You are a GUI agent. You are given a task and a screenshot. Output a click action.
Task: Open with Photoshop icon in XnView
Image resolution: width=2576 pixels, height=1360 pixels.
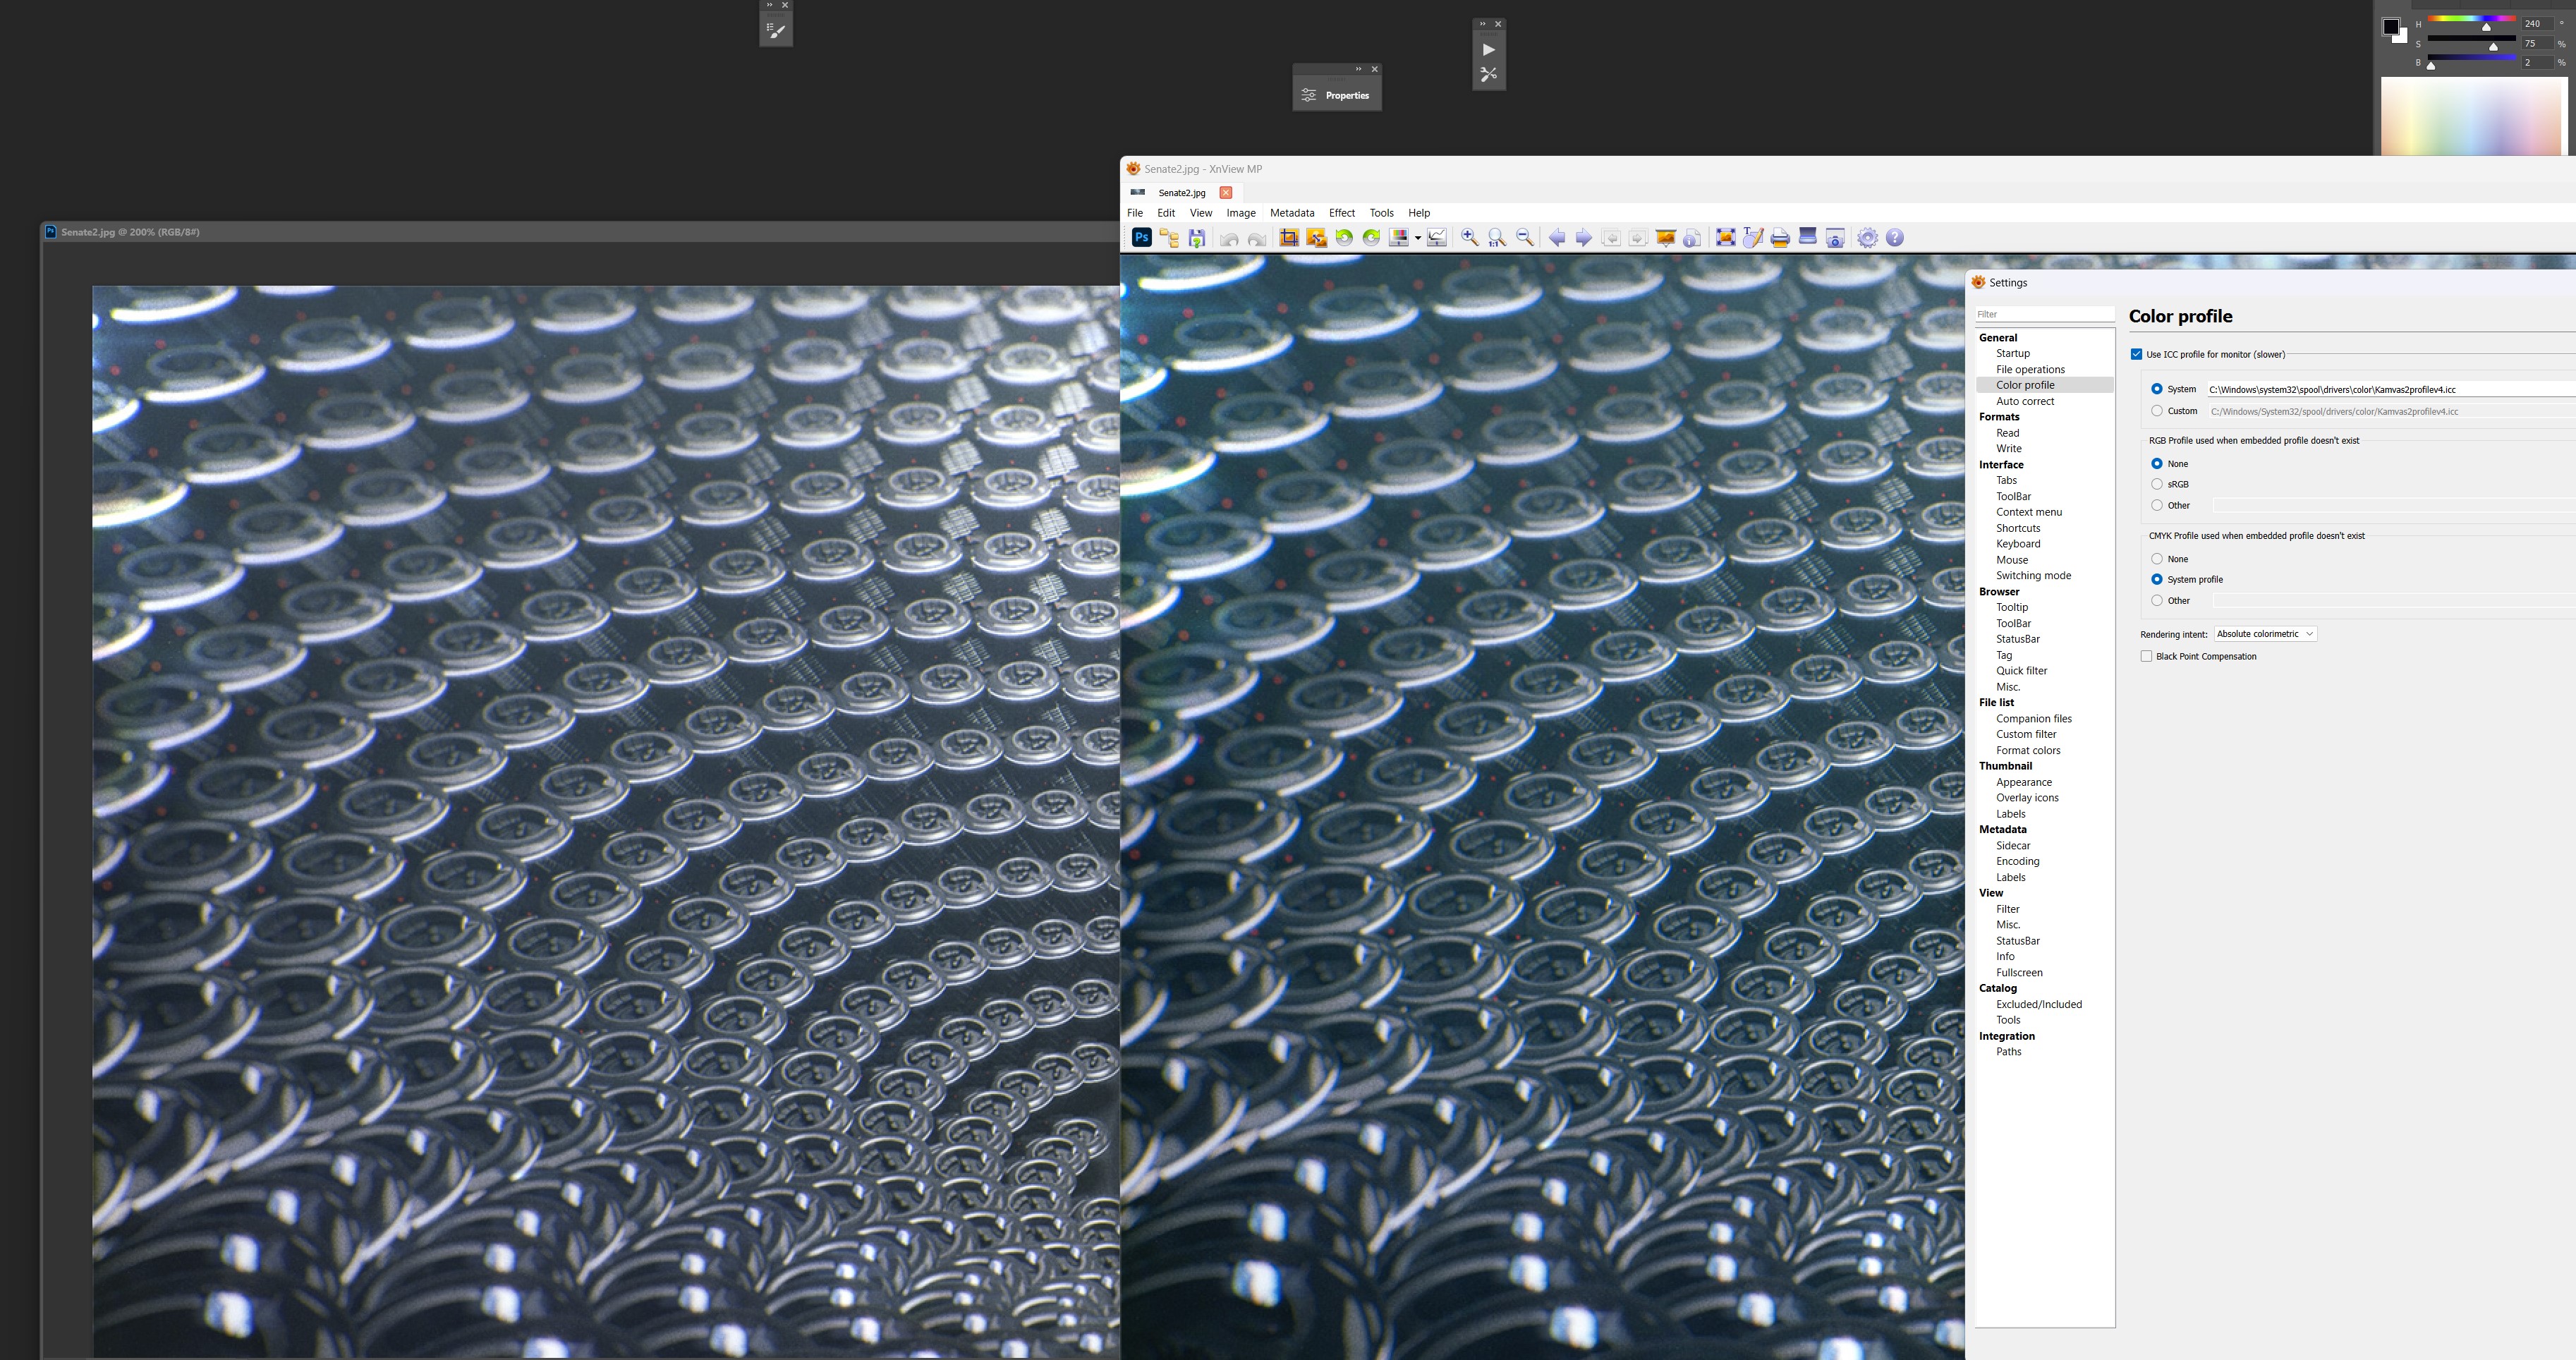(x=1141, y=238)
